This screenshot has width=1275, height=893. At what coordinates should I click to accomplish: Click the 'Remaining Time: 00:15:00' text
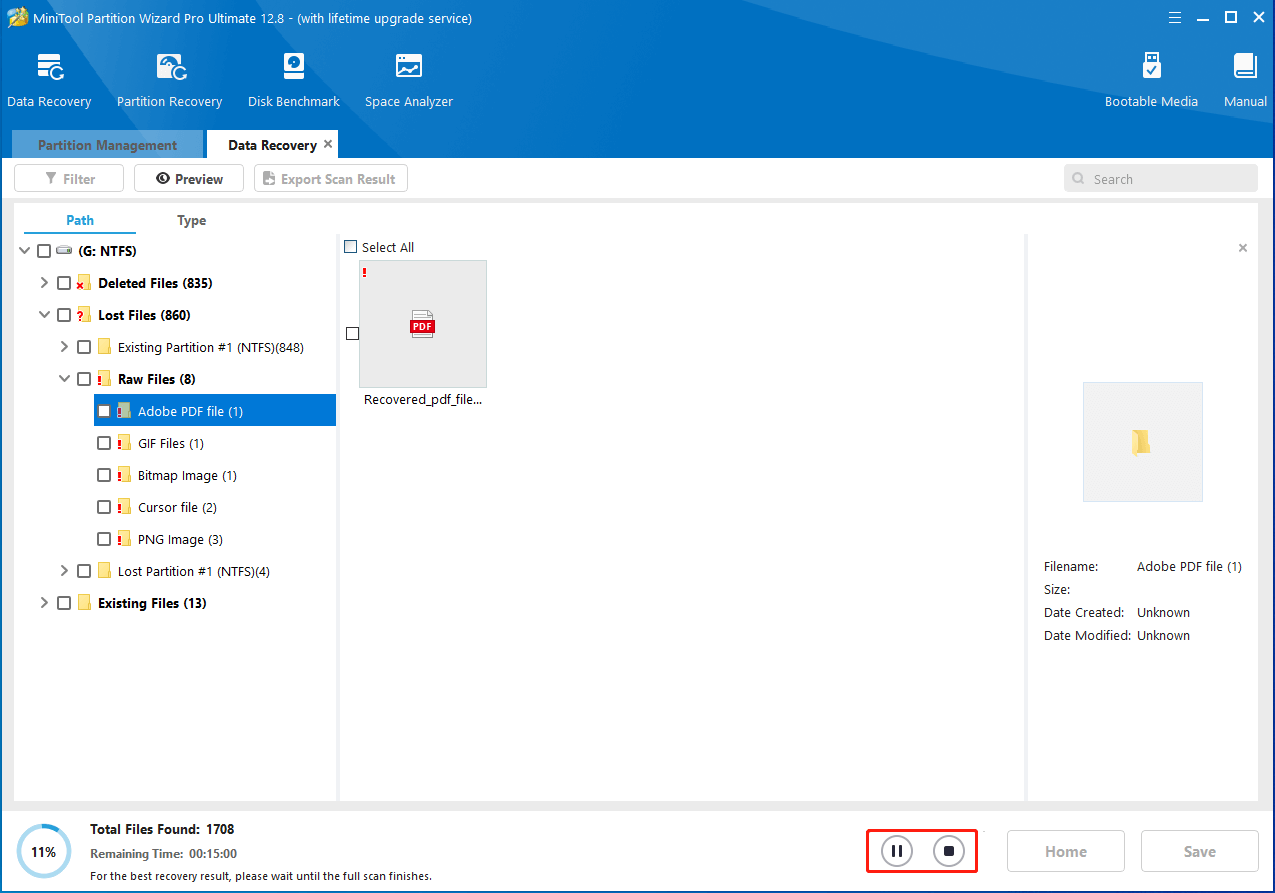(163, 854)
